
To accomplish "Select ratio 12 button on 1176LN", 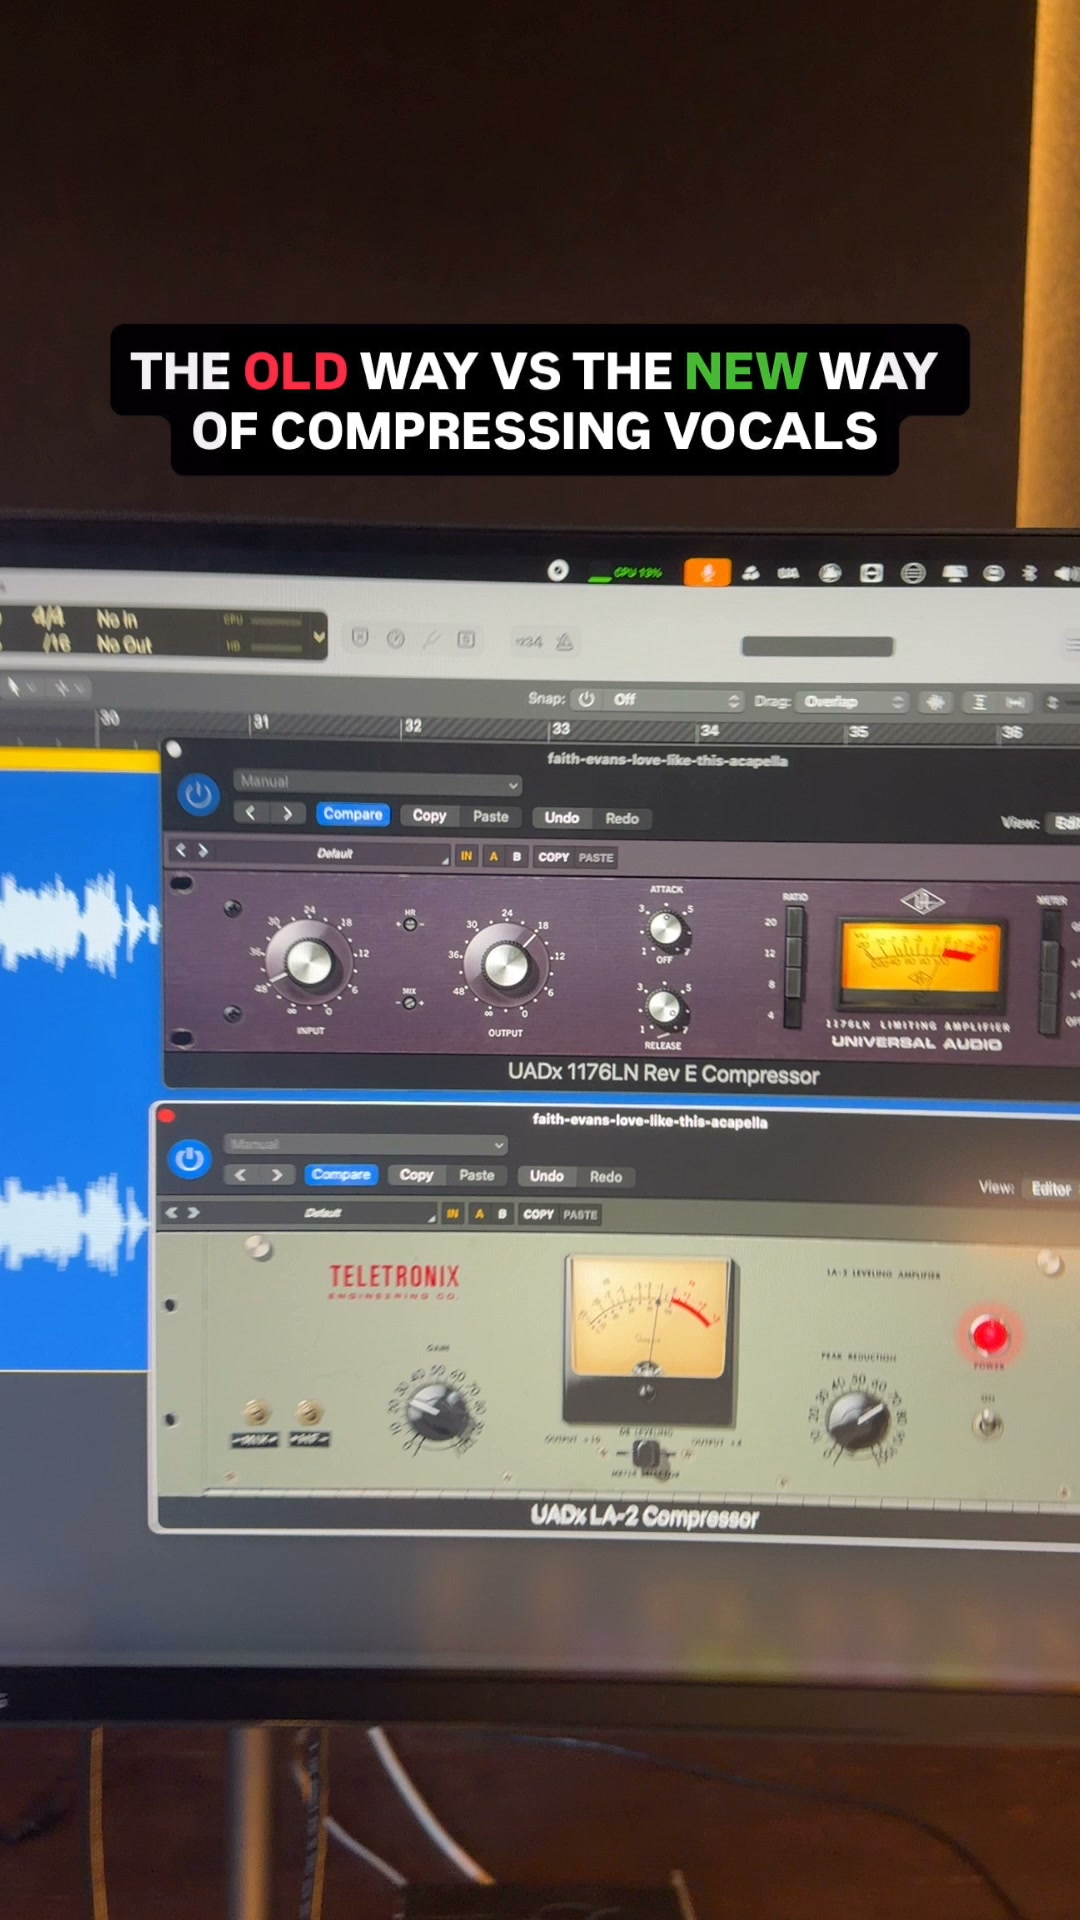I will tap(794, 952).
